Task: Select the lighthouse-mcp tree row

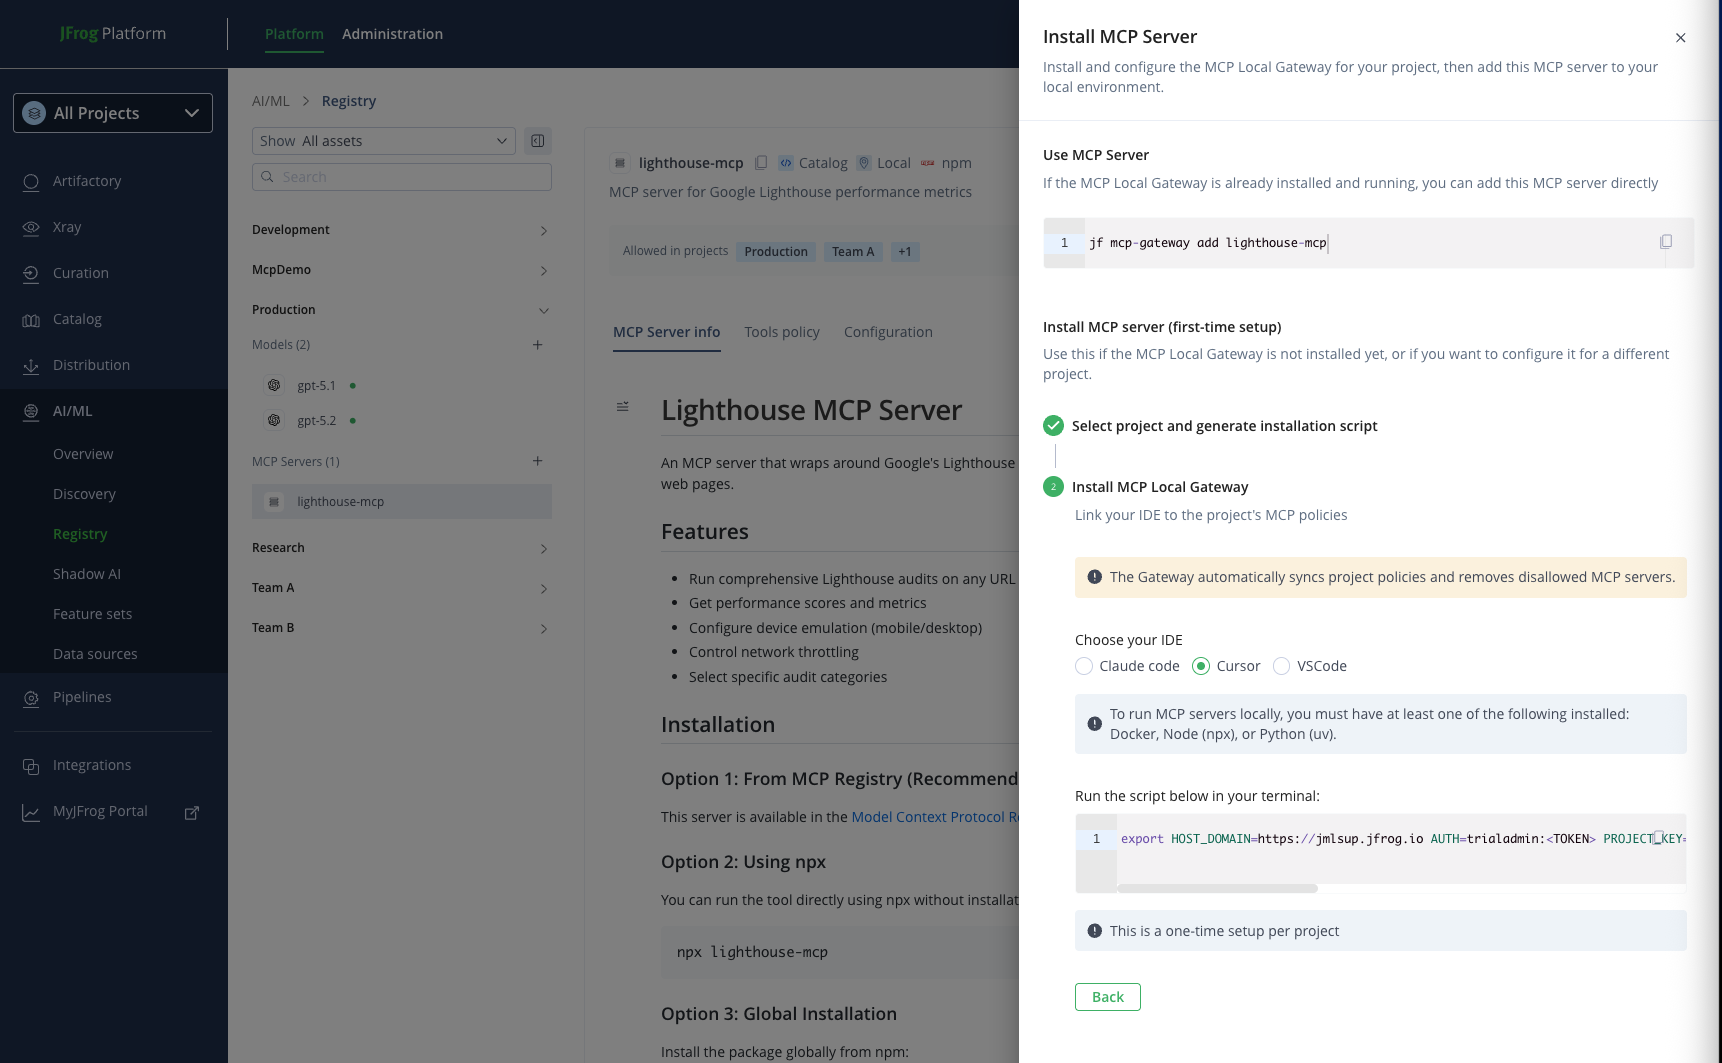Action: 401,502
